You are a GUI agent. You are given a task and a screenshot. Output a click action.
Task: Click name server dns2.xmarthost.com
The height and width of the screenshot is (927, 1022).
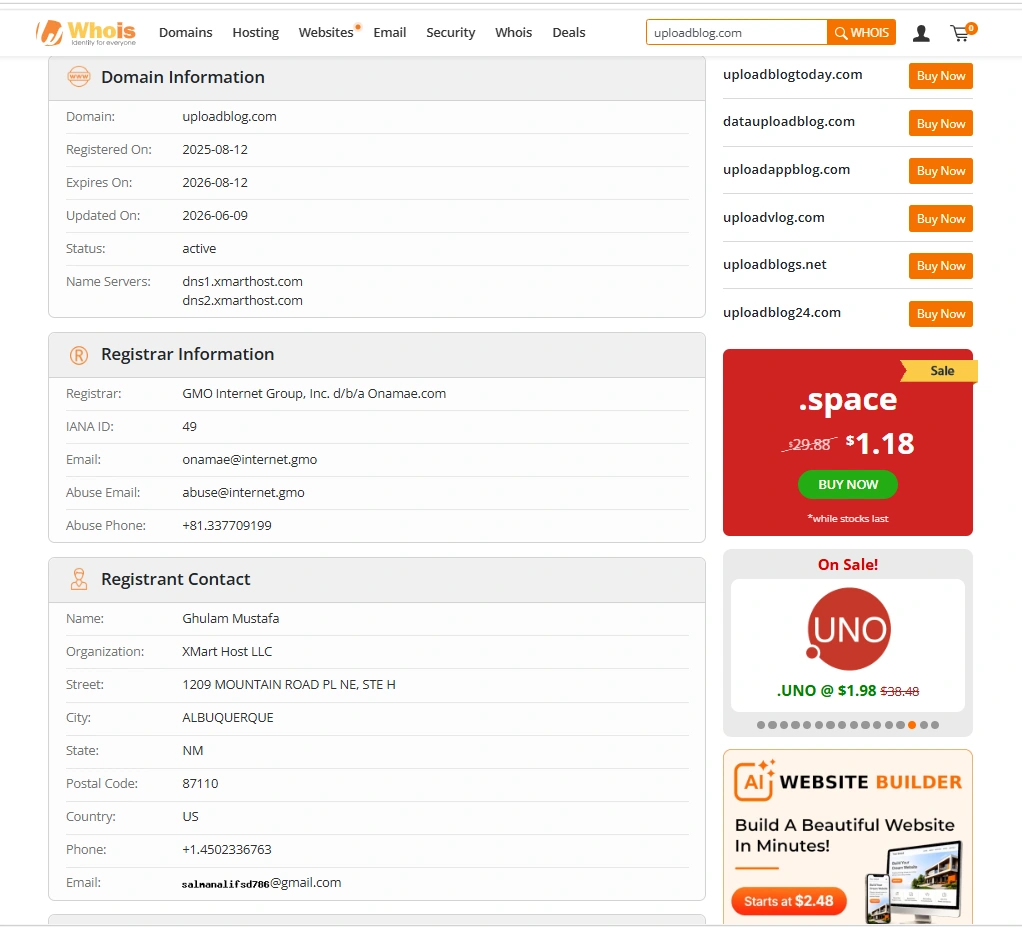click(x=242, y=301)
